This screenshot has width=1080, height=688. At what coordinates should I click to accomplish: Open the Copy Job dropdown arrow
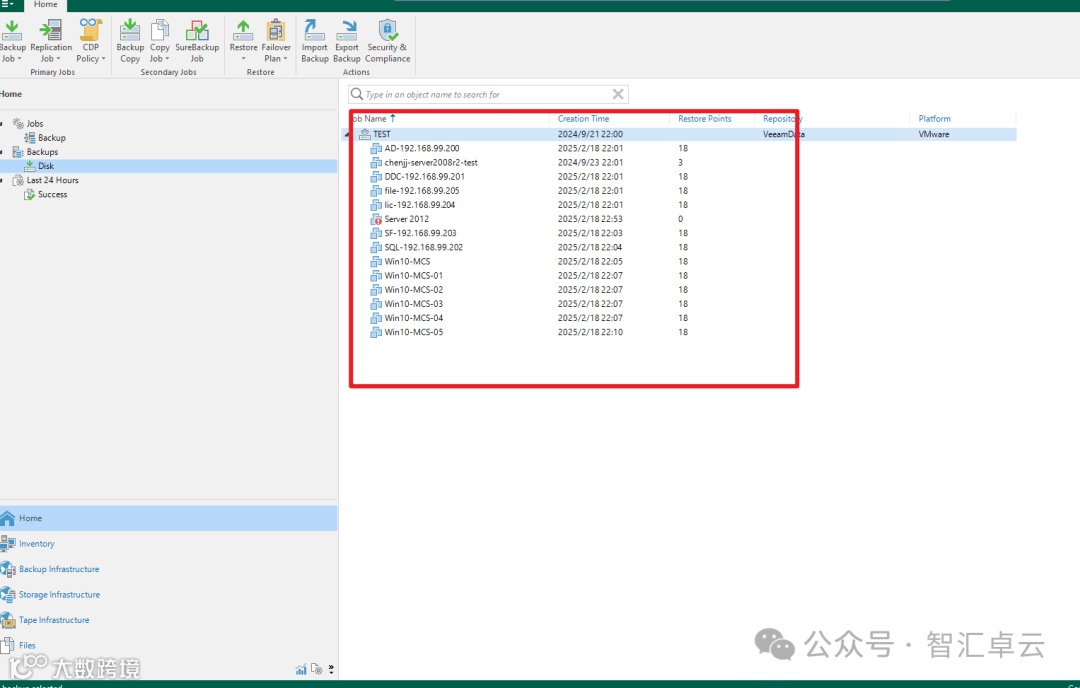(x=167, y=59)
